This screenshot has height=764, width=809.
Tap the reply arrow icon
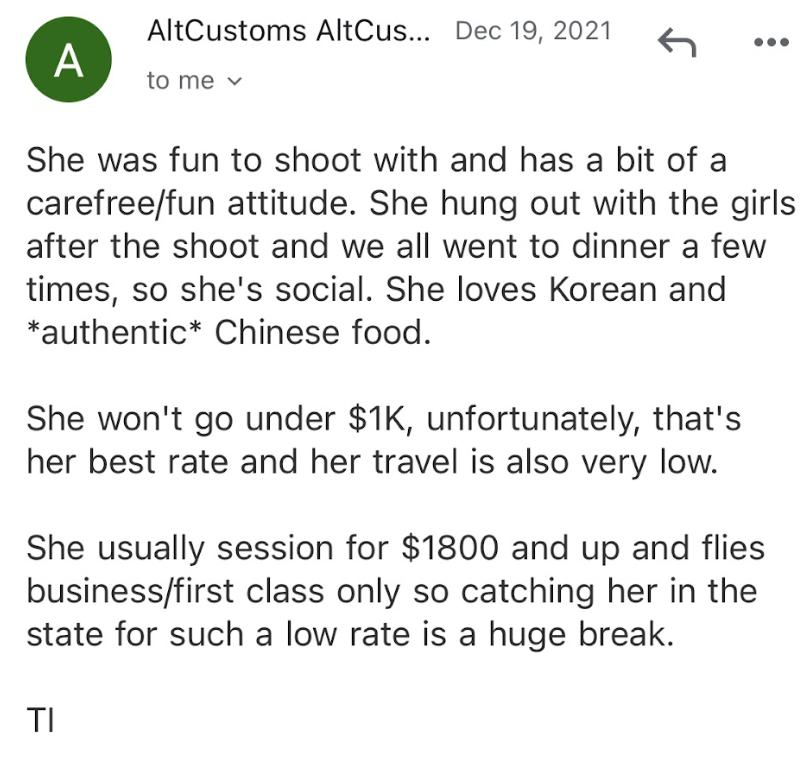click(677, 42)
